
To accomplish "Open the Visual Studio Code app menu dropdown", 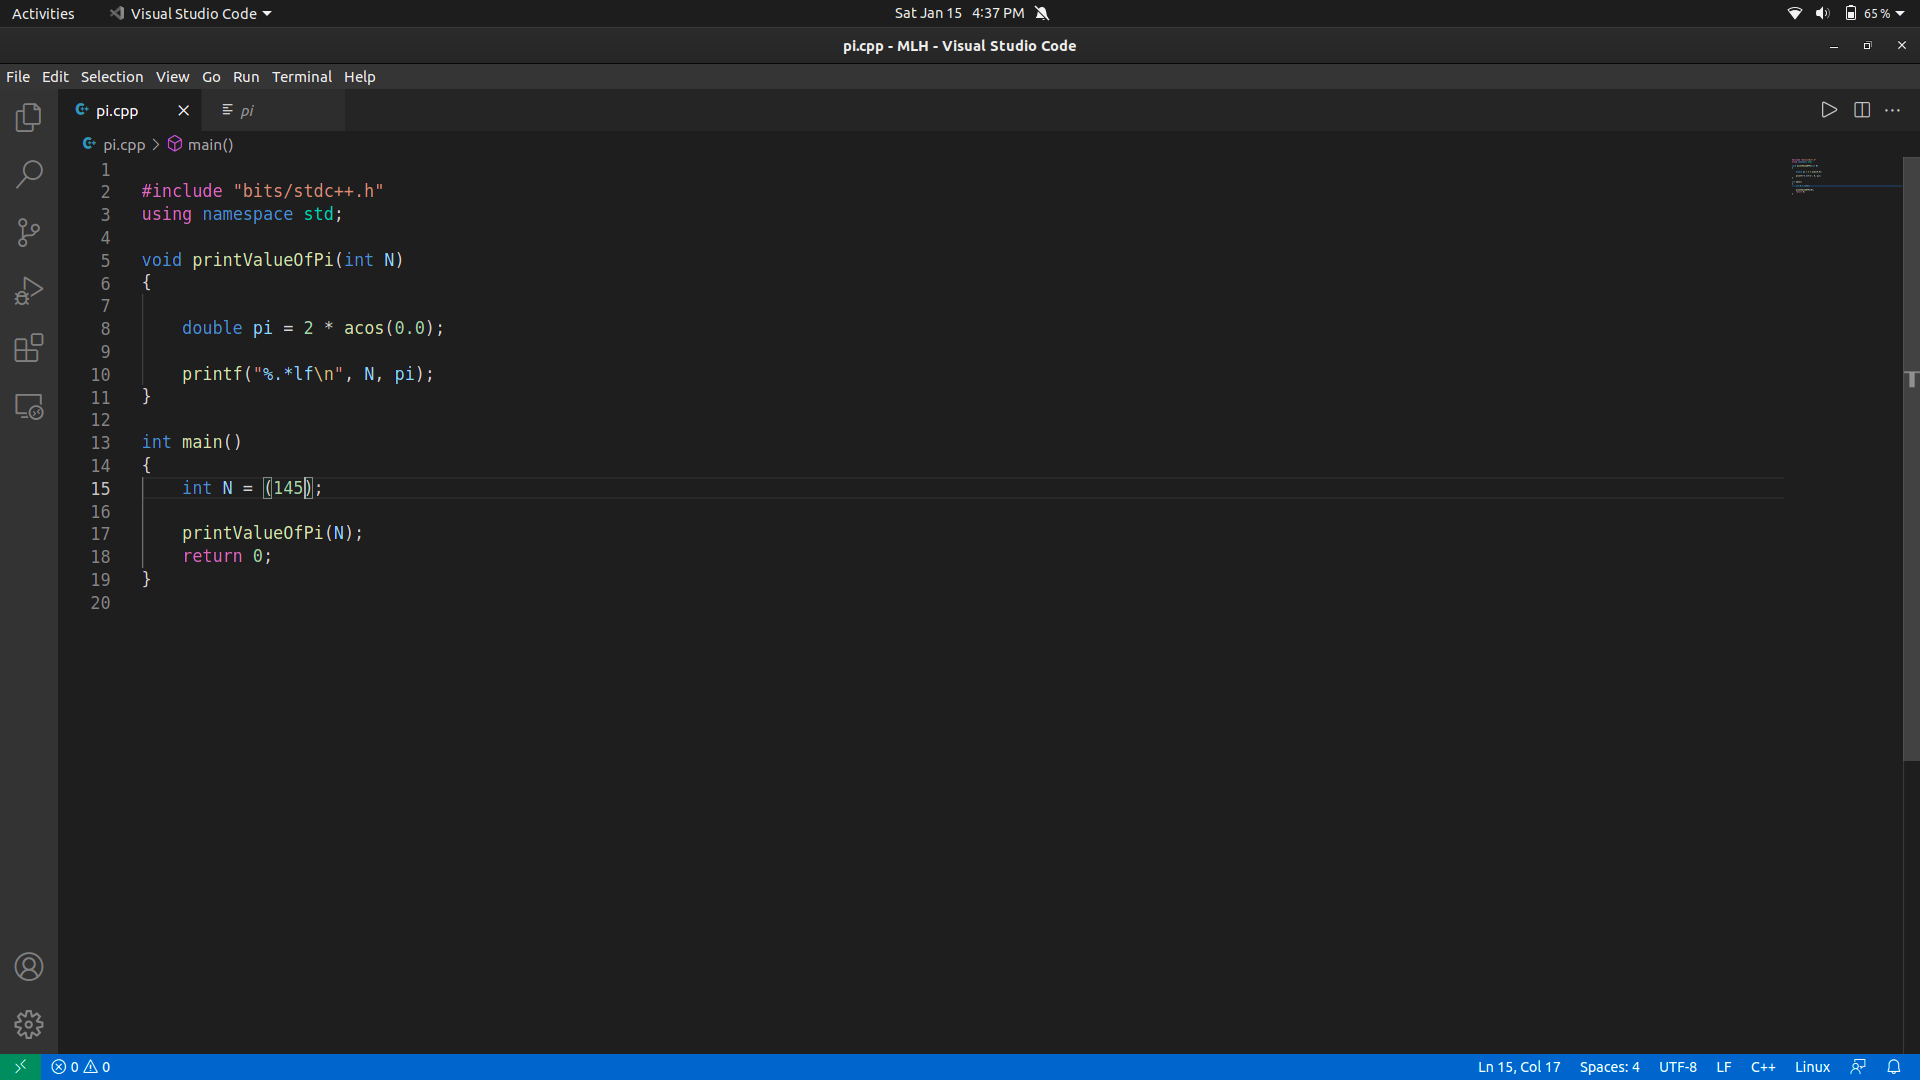I will click(x=191, y=13).
